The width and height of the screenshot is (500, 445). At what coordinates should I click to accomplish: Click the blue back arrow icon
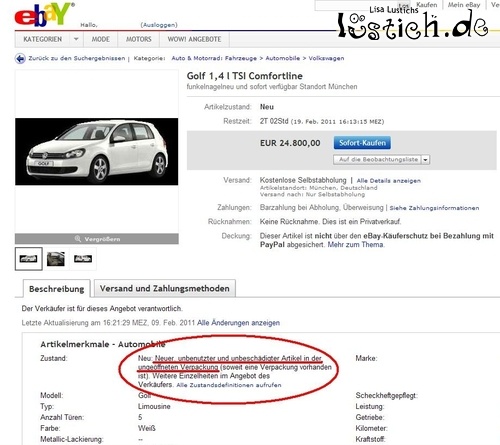pos(20,59)
